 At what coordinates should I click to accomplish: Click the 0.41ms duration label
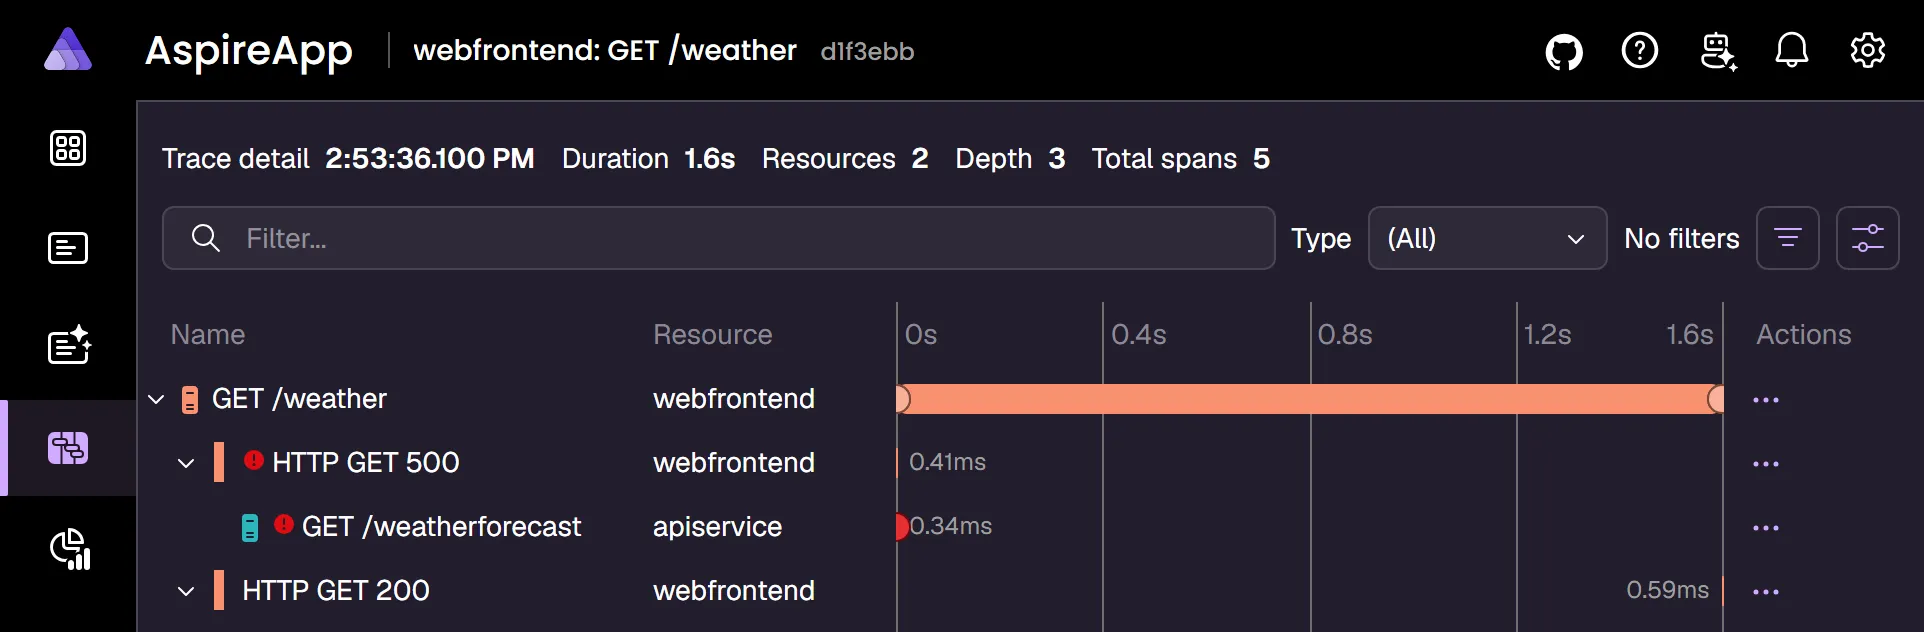coord(947,462)
